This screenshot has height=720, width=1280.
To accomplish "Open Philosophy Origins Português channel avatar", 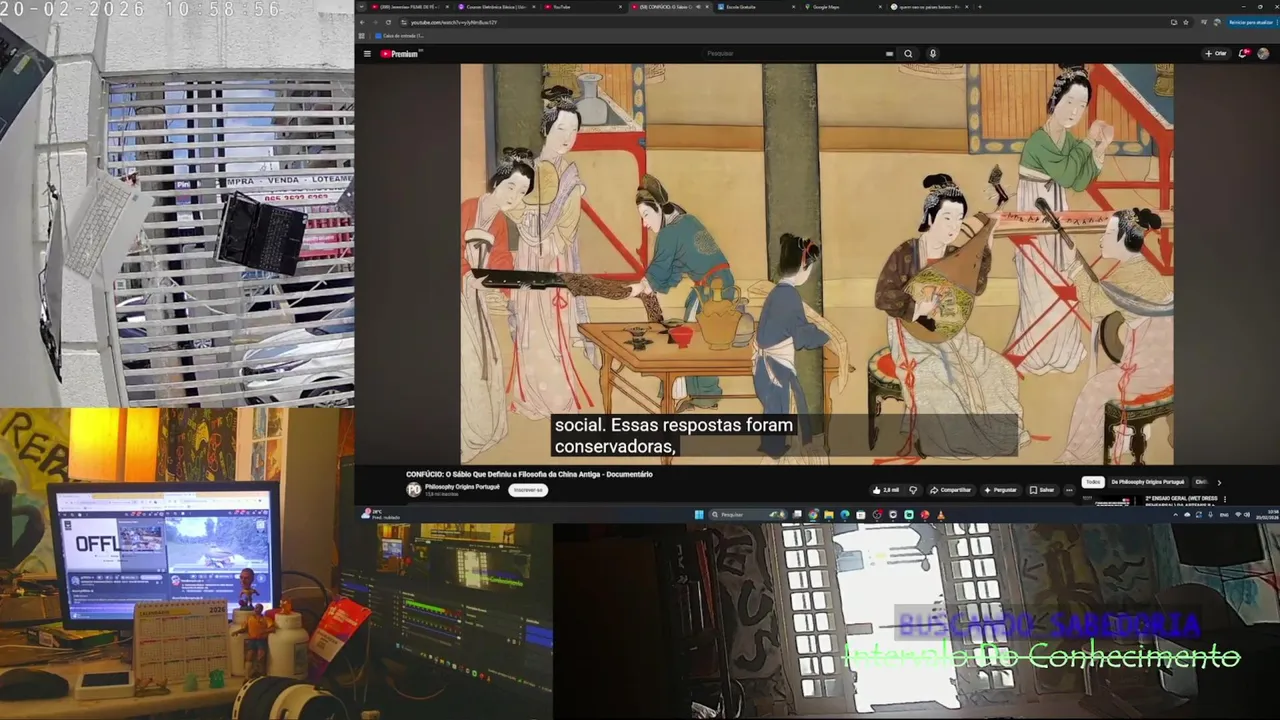I will click(x=414, y=489).
